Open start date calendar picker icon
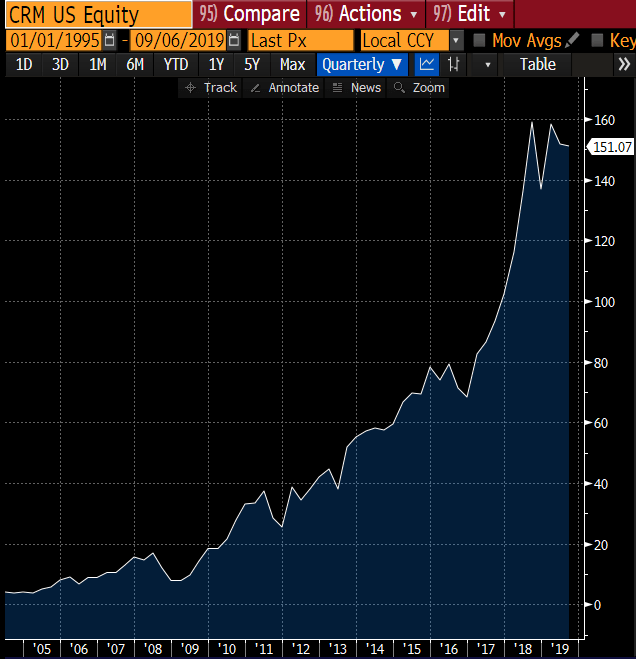The height and width of the screenshot is (659, 636). (x=109, y=40)
